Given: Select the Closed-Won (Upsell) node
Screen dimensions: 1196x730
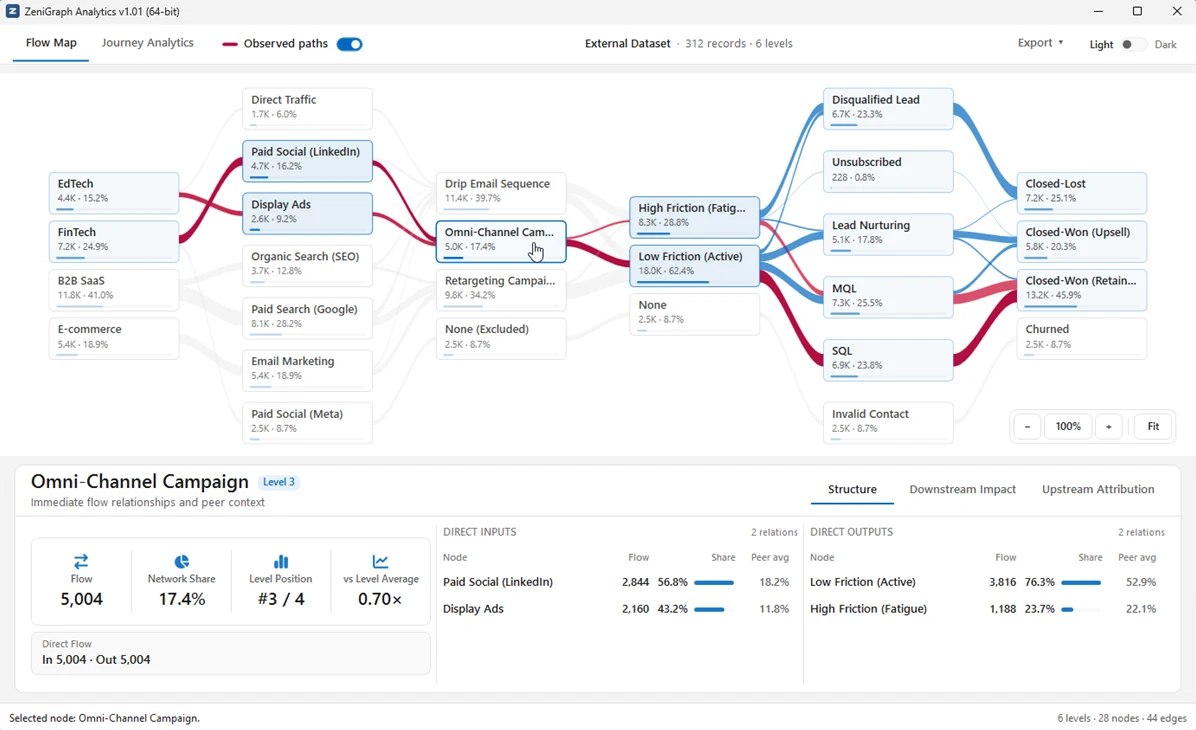Looking at the screenshot, I should click(1082, 241).
